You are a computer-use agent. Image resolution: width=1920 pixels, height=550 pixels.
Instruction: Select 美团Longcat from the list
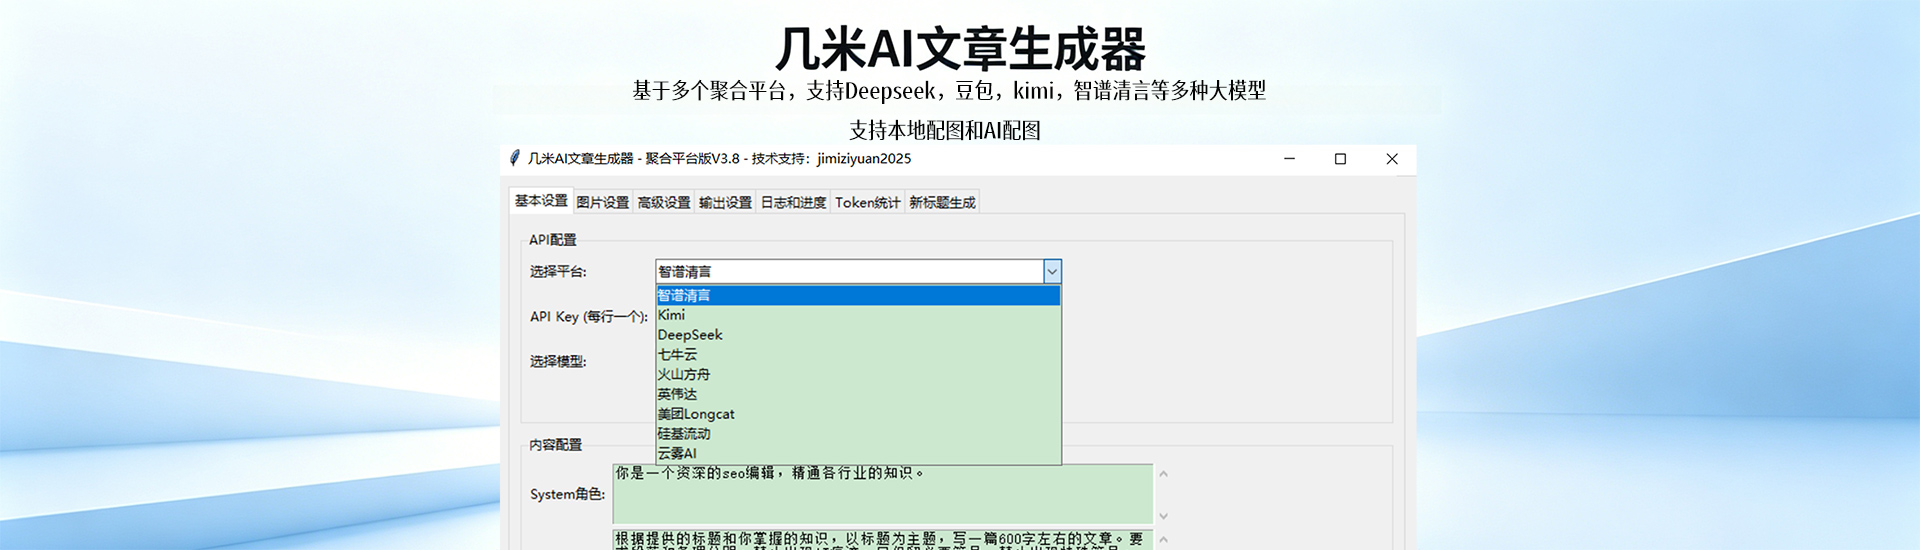[858, 414]
